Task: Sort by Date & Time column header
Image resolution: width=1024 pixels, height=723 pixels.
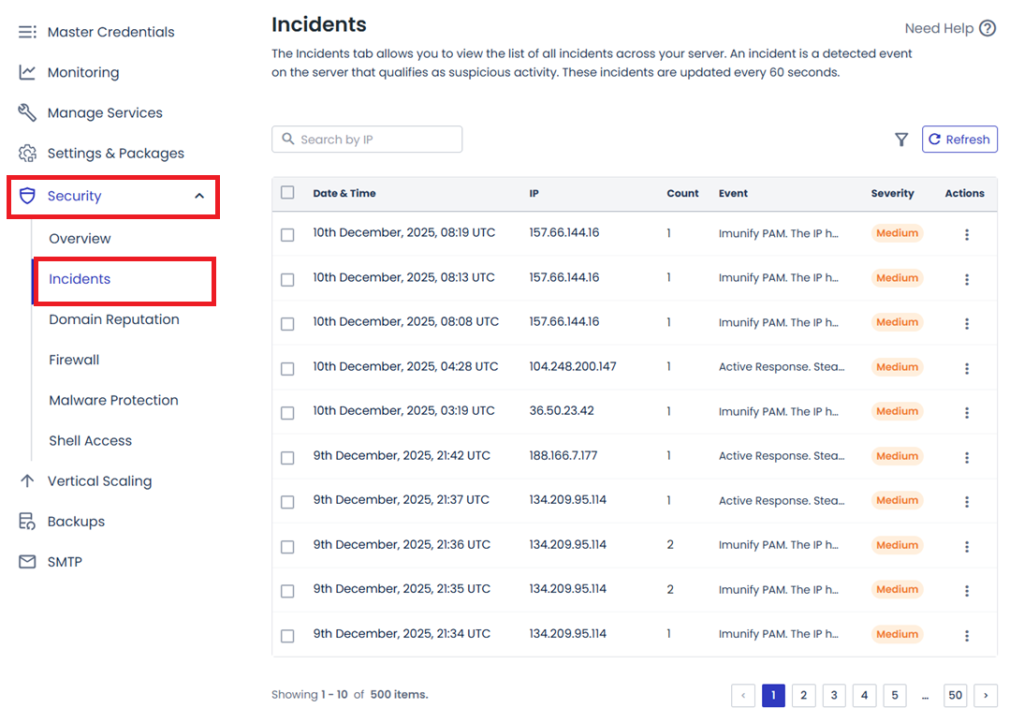Action: pyautogui.click(x=344, y=193)
